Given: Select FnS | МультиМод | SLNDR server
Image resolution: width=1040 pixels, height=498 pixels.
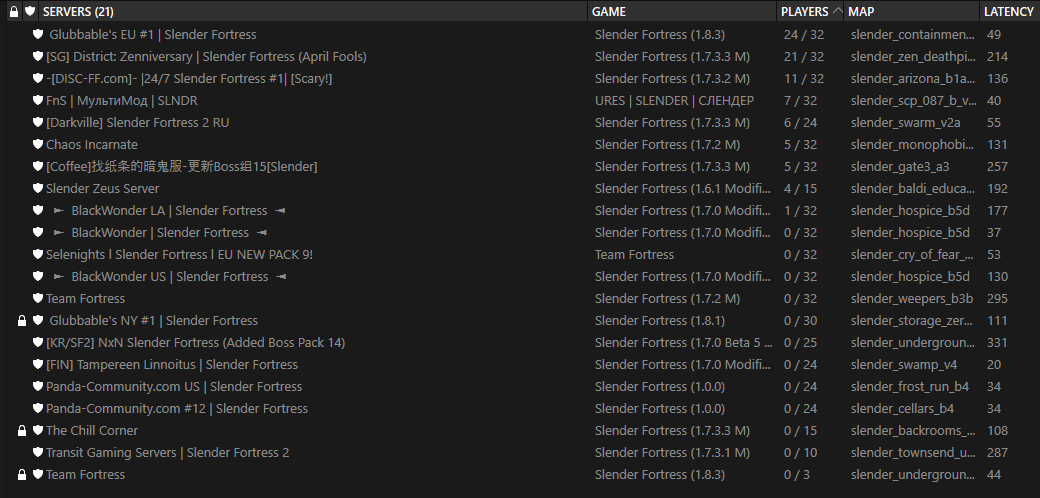Looking at the screenshot, I should pyautogui.click(x=121, y=101).
